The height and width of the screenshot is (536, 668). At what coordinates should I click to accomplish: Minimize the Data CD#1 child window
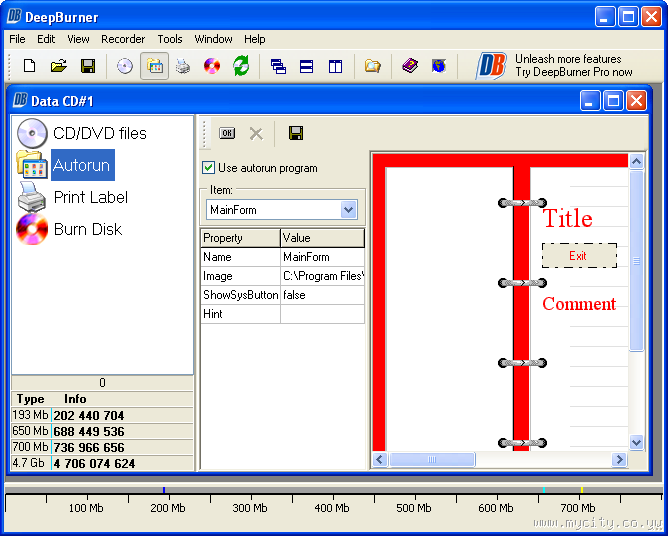[x=590, y=101]
